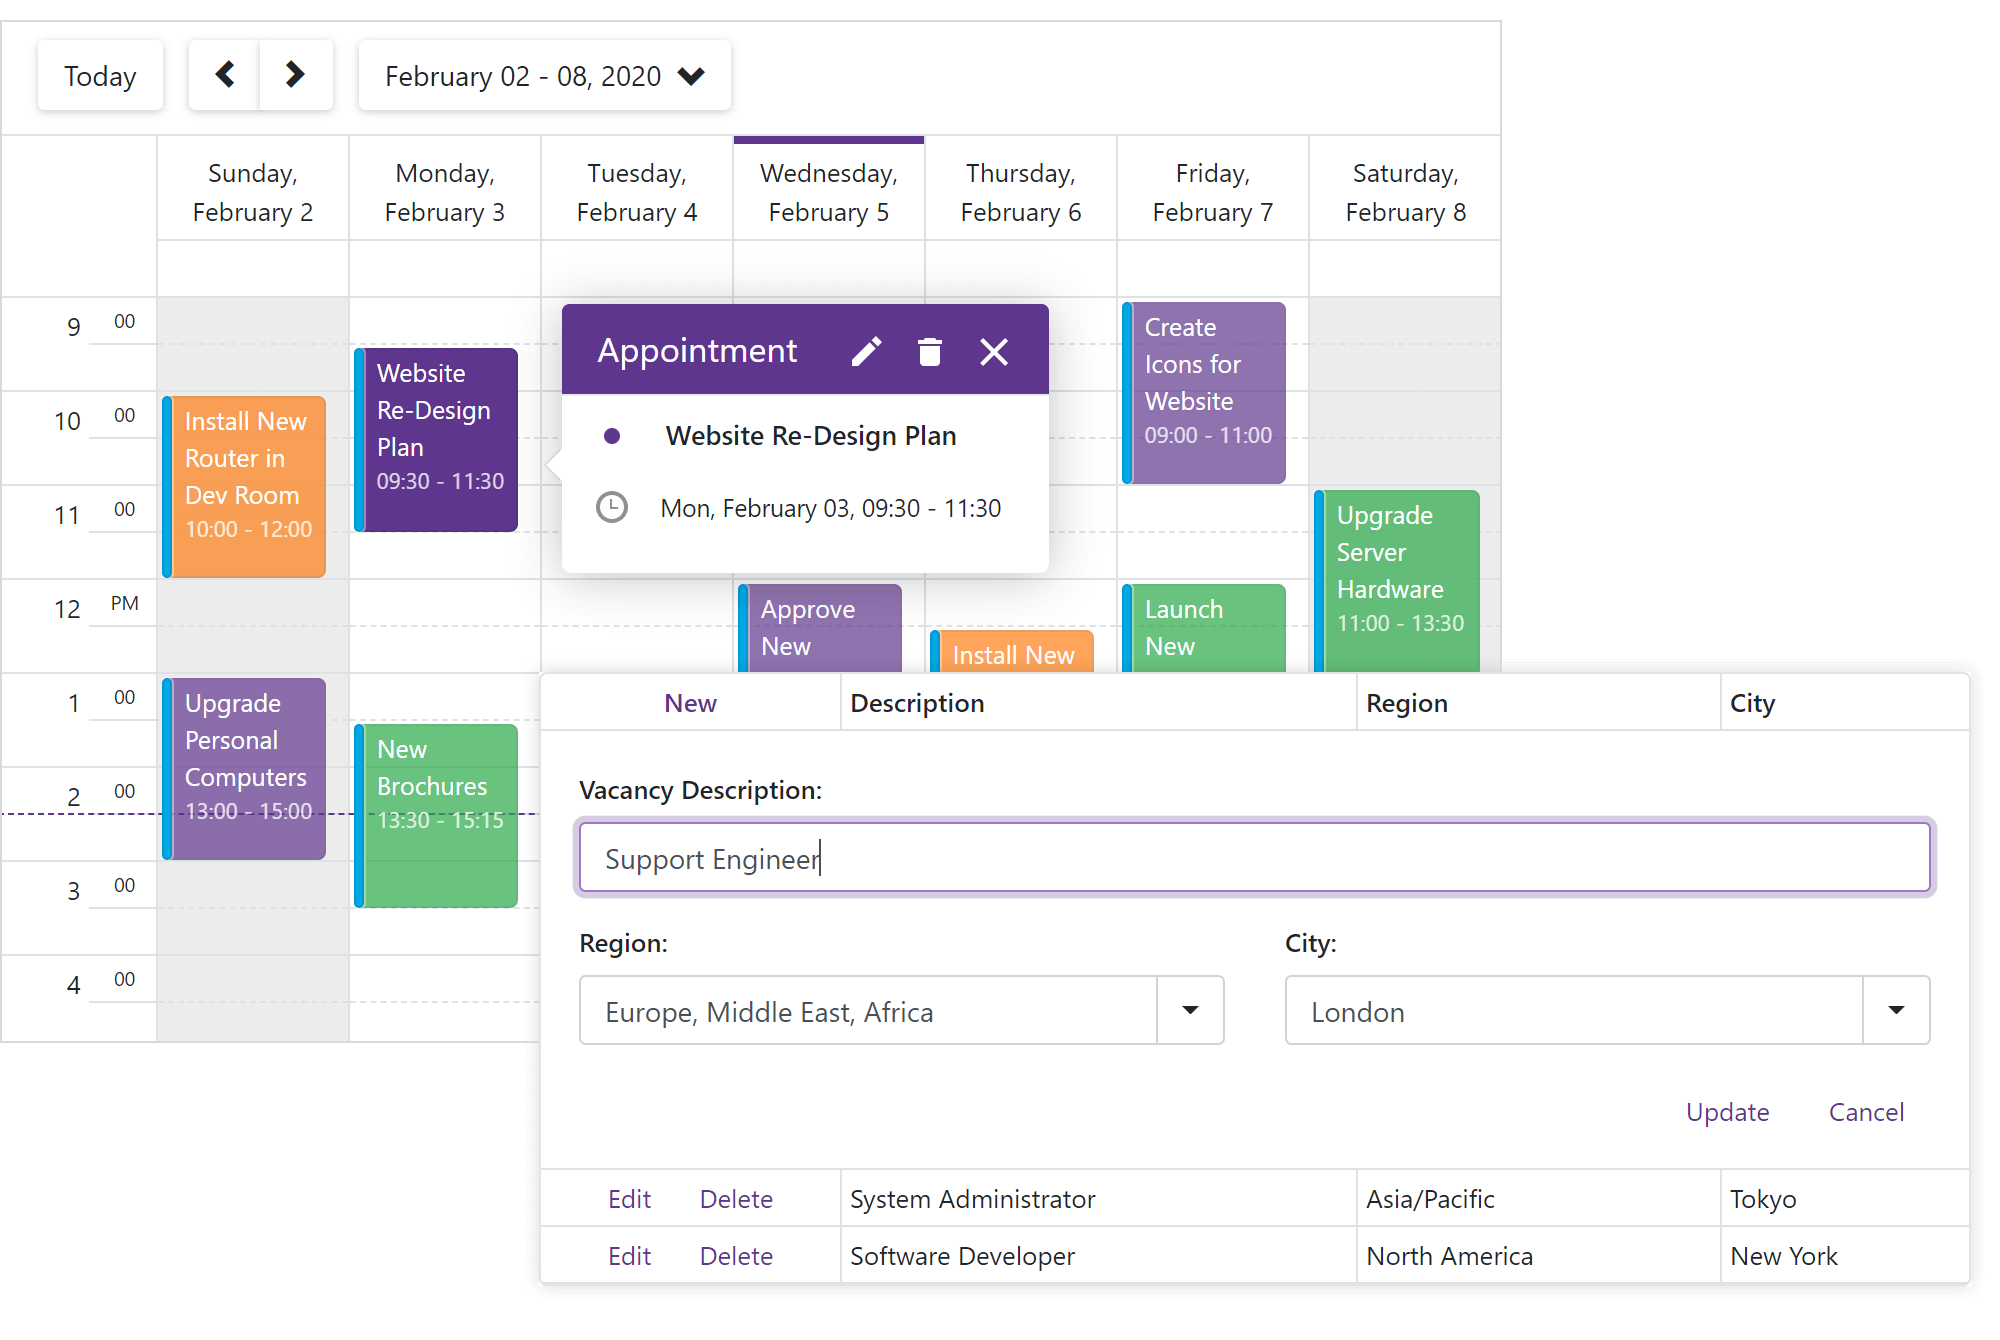This screenshot has height=1340, width=2000.
Task: Go to previous week with left arrow
Action: click(225, 75)
